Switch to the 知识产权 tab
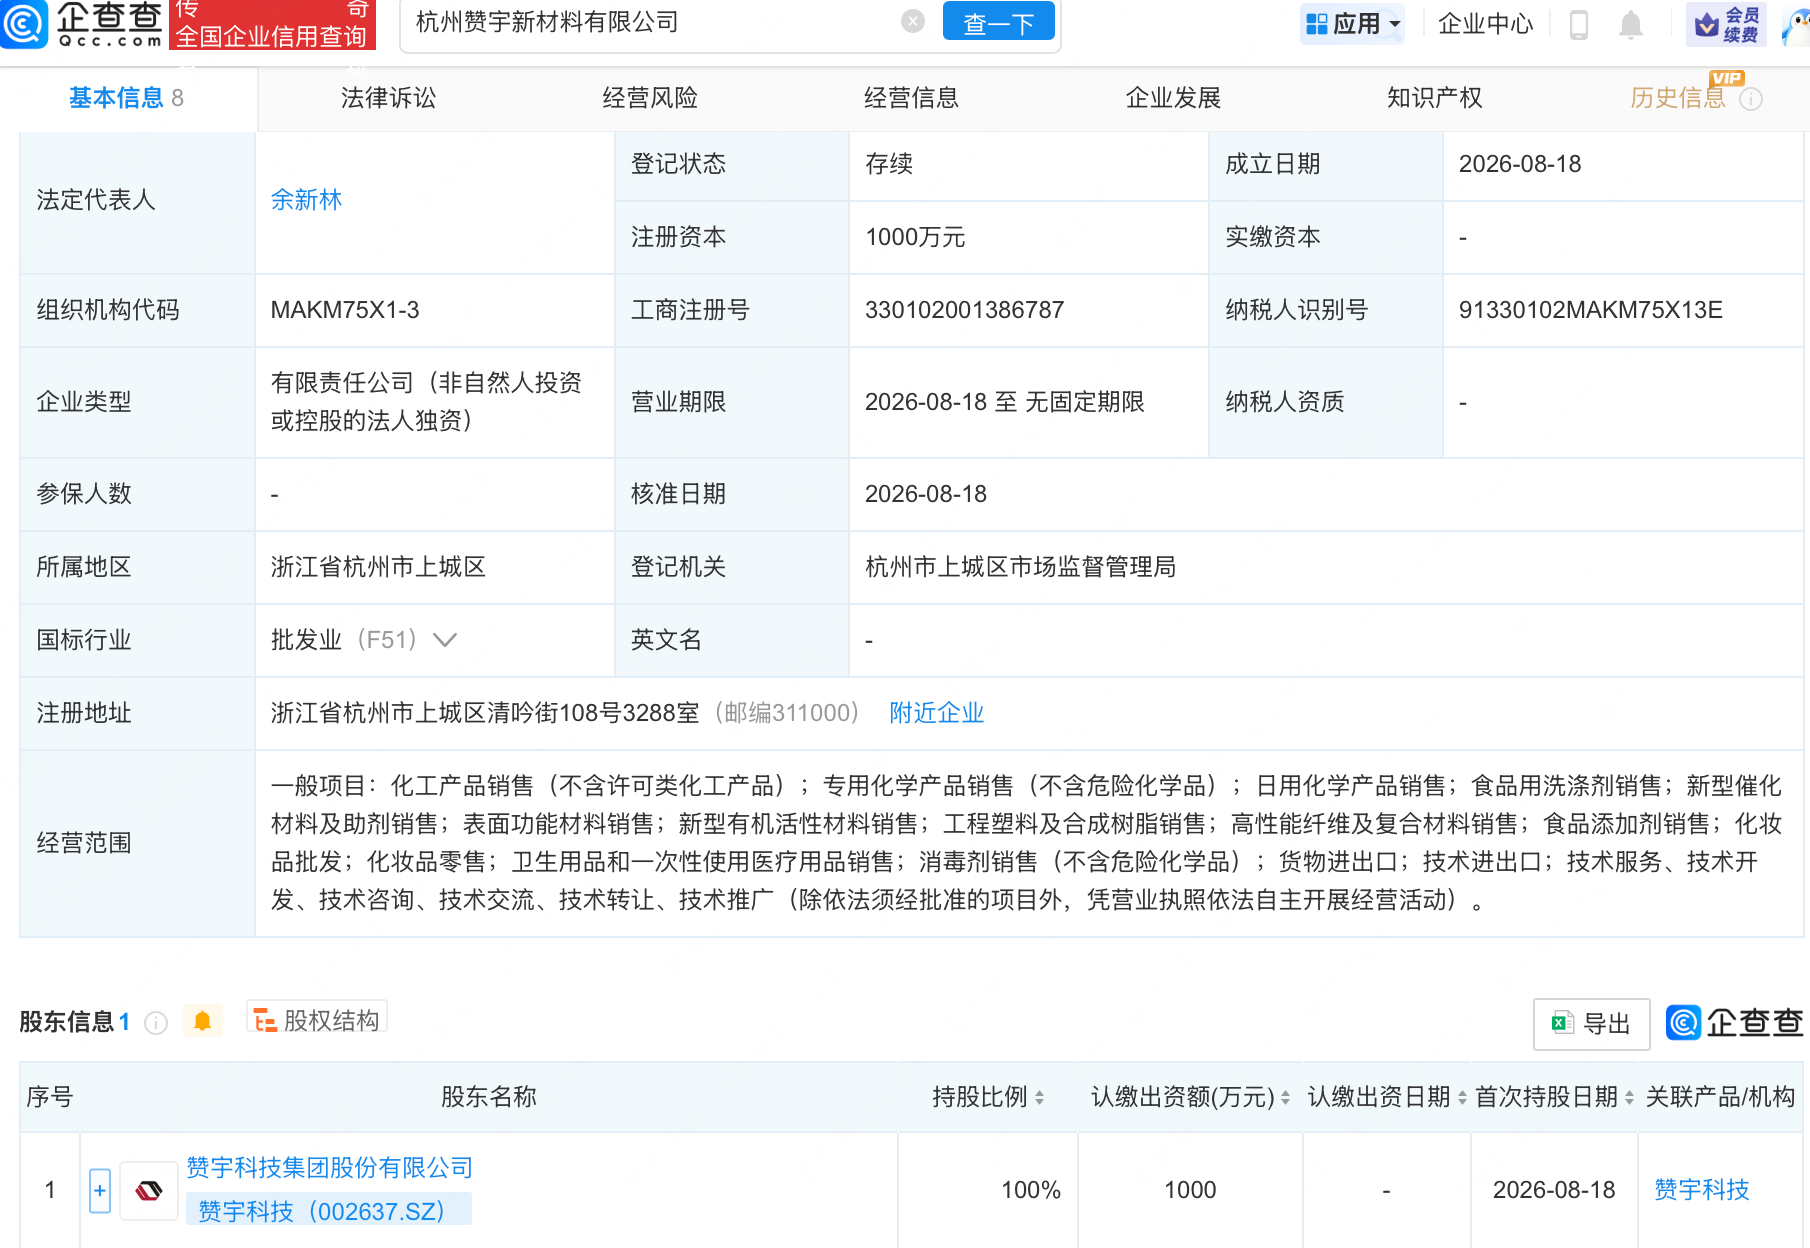Screen dimensions: 1810x1248 click(x=1434, y=98)
